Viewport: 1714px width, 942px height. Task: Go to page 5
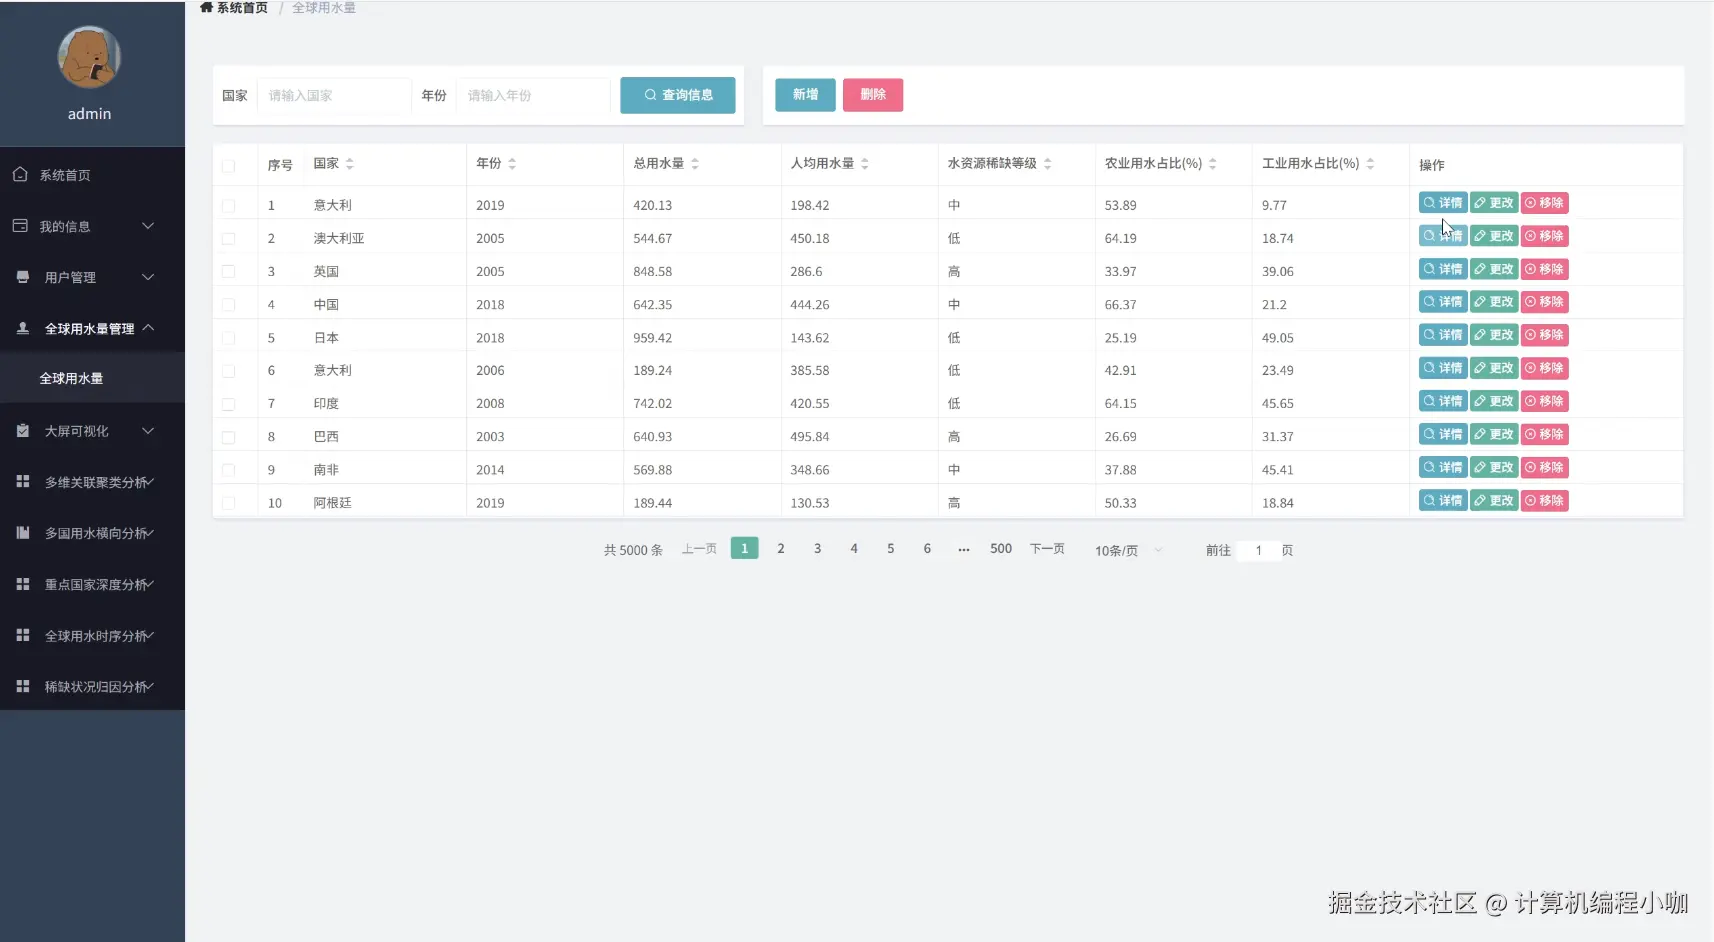coord(891,549)
